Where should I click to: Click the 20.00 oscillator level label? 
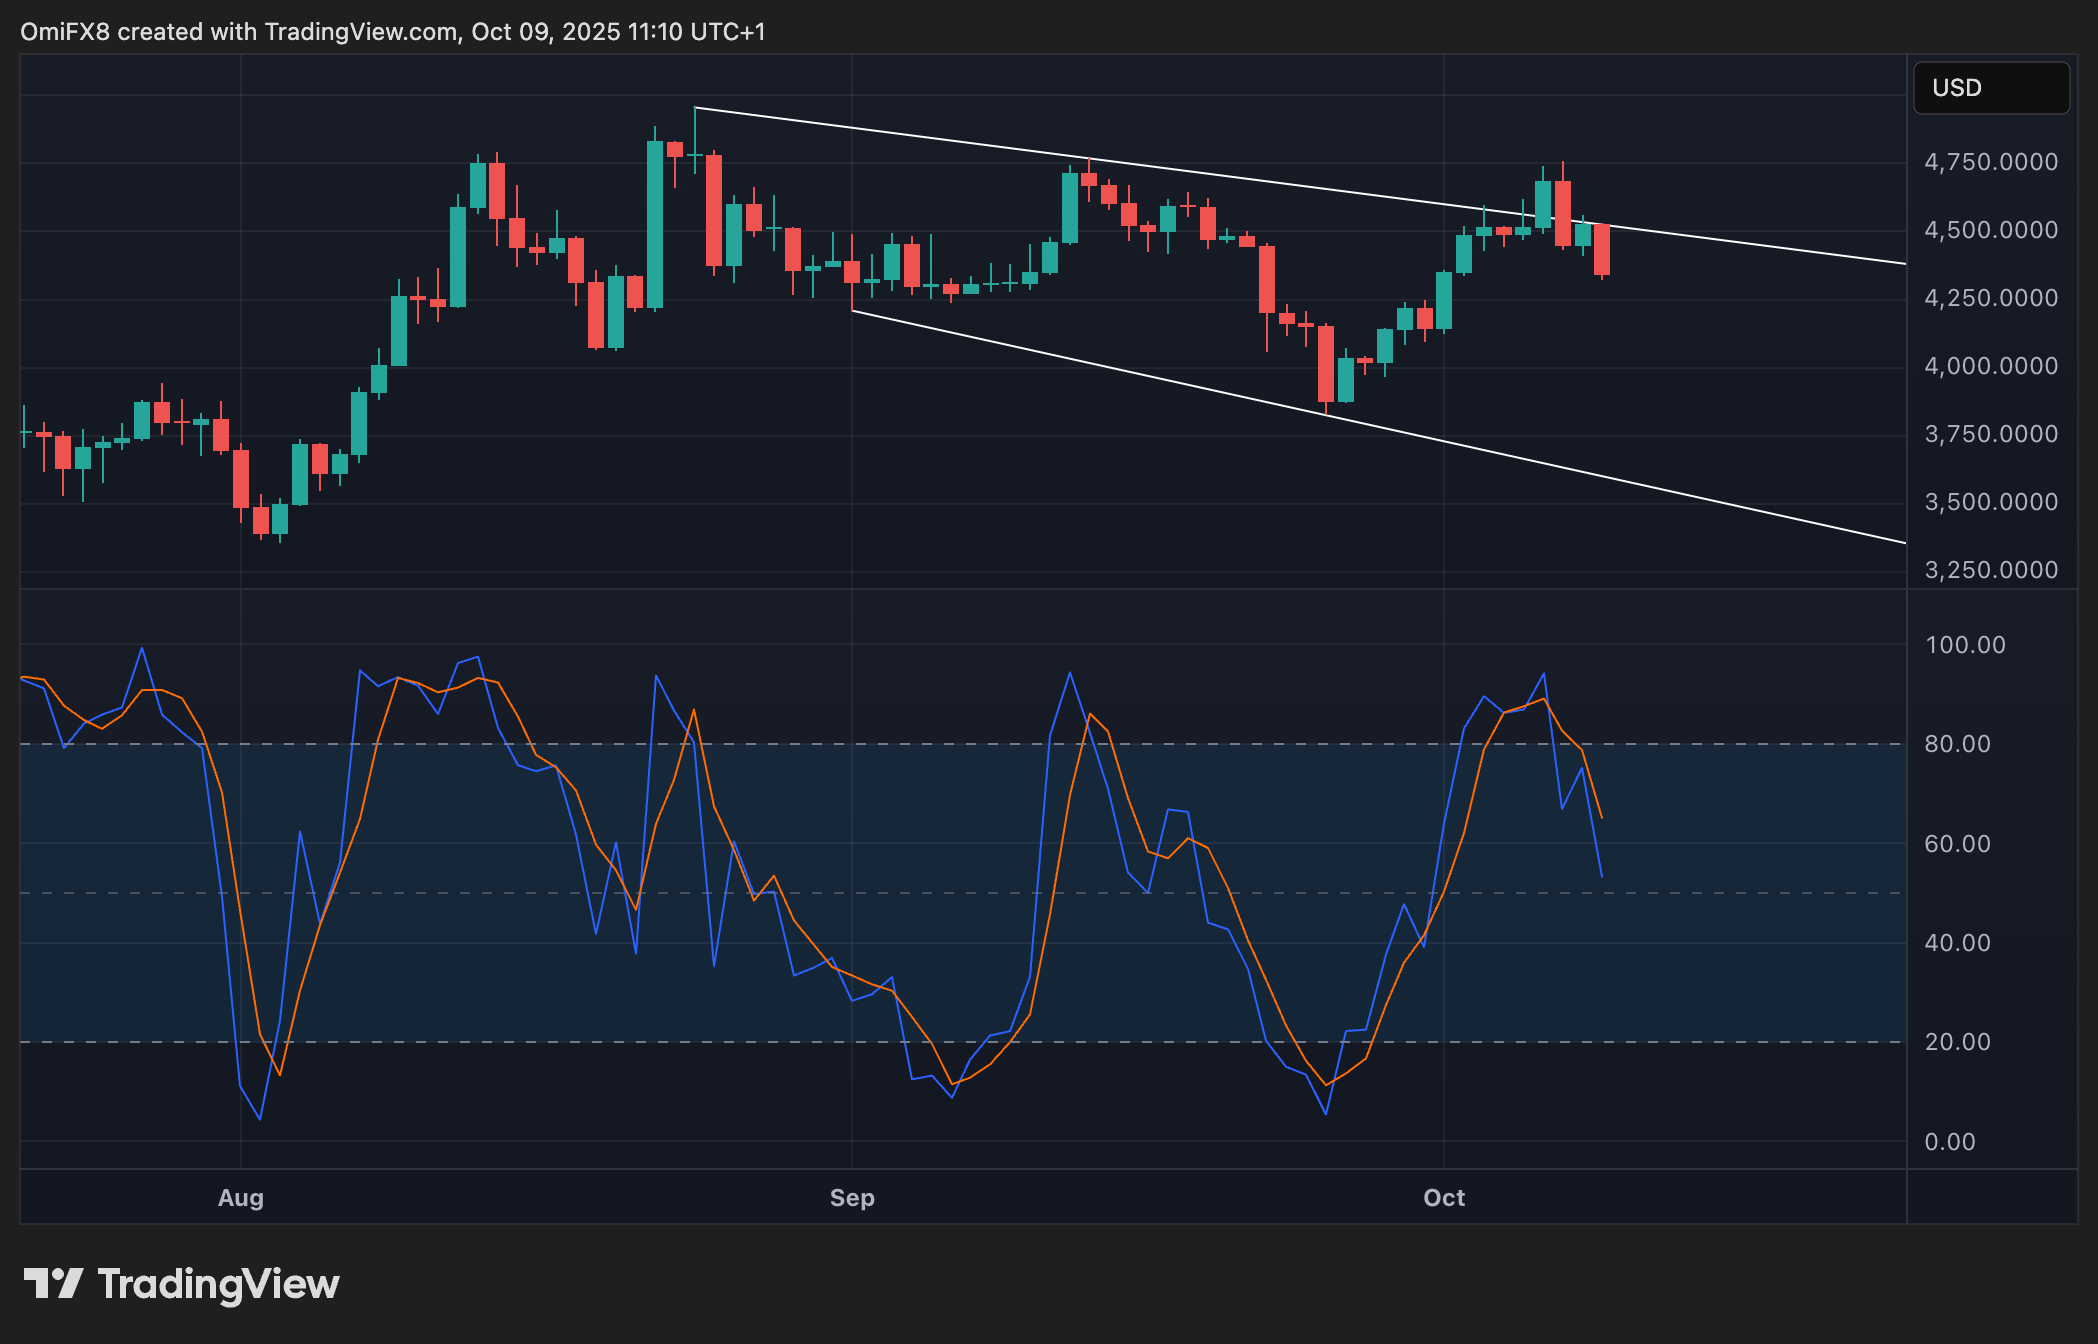point(1957,1042)
